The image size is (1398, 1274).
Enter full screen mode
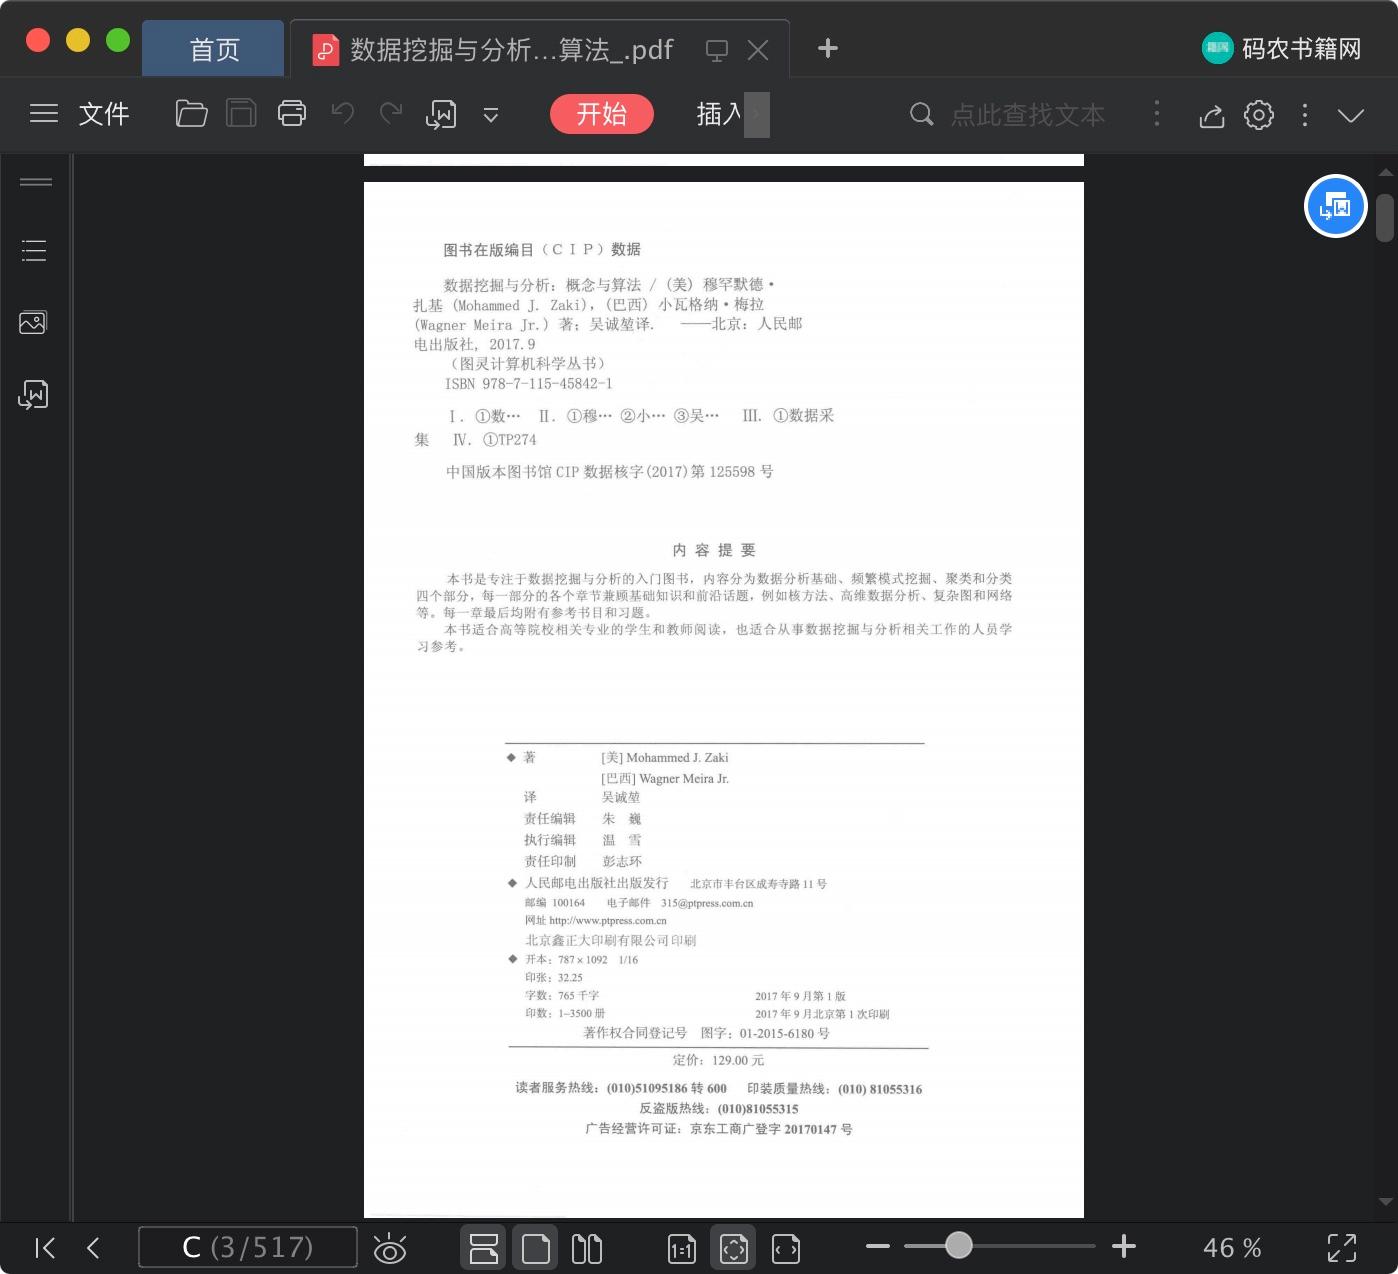(1342, 1248)
